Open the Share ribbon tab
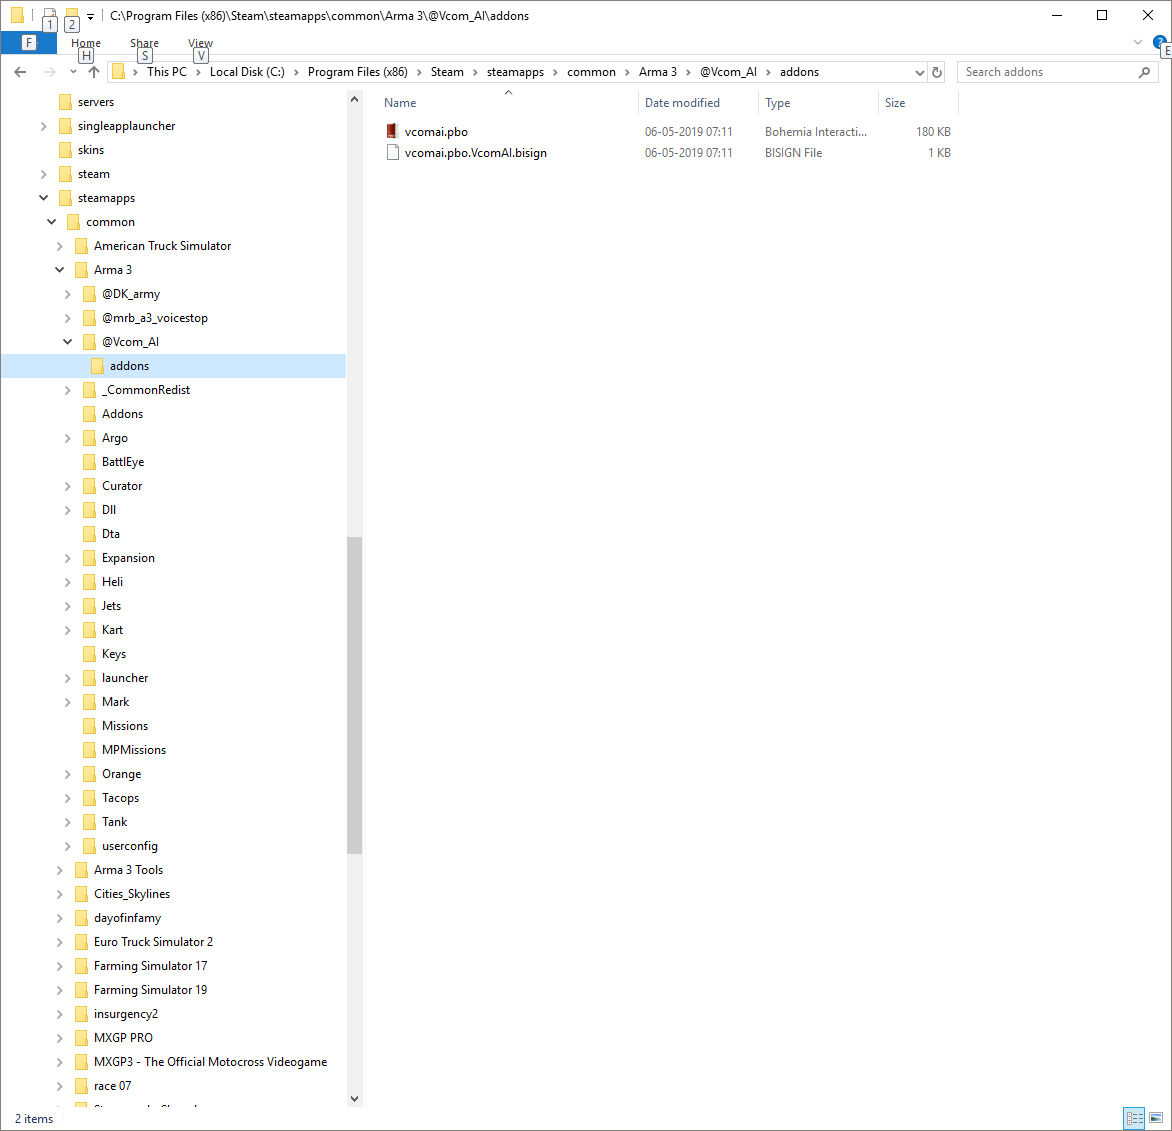The height and width of the screenshot is (1131, 1172). (x=144, y=43)
